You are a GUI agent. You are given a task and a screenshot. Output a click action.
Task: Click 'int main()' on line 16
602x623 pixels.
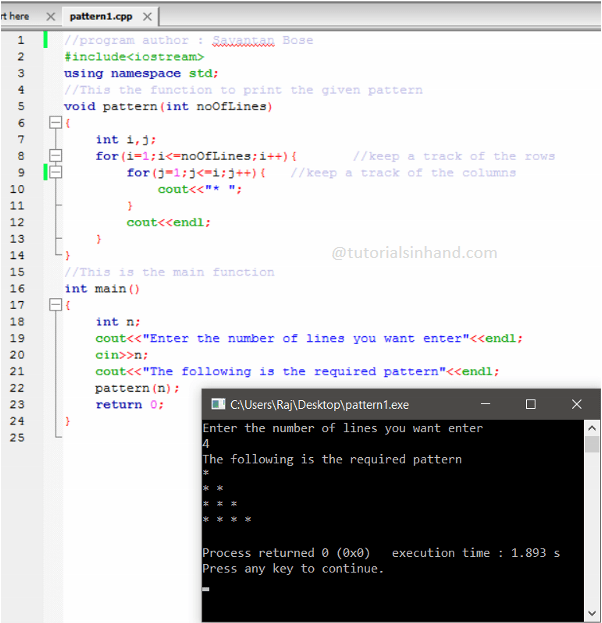click(102, 288)
